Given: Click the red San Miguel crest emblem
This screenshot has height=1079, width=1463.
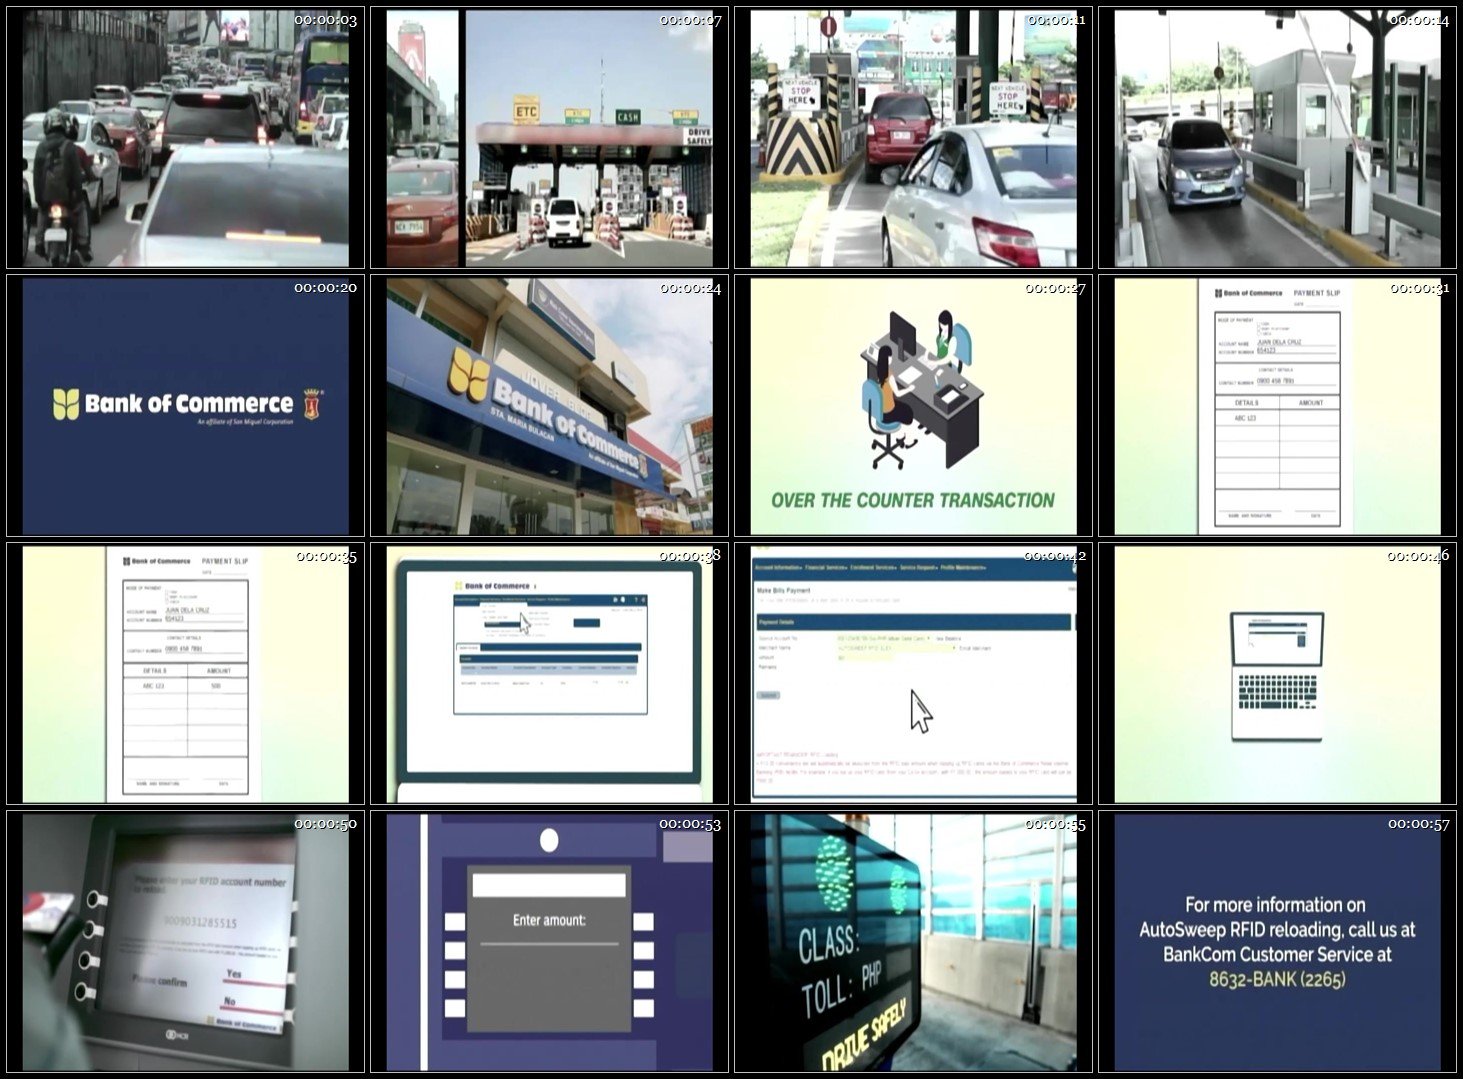Looking at the screenshot, I should 311,404.
